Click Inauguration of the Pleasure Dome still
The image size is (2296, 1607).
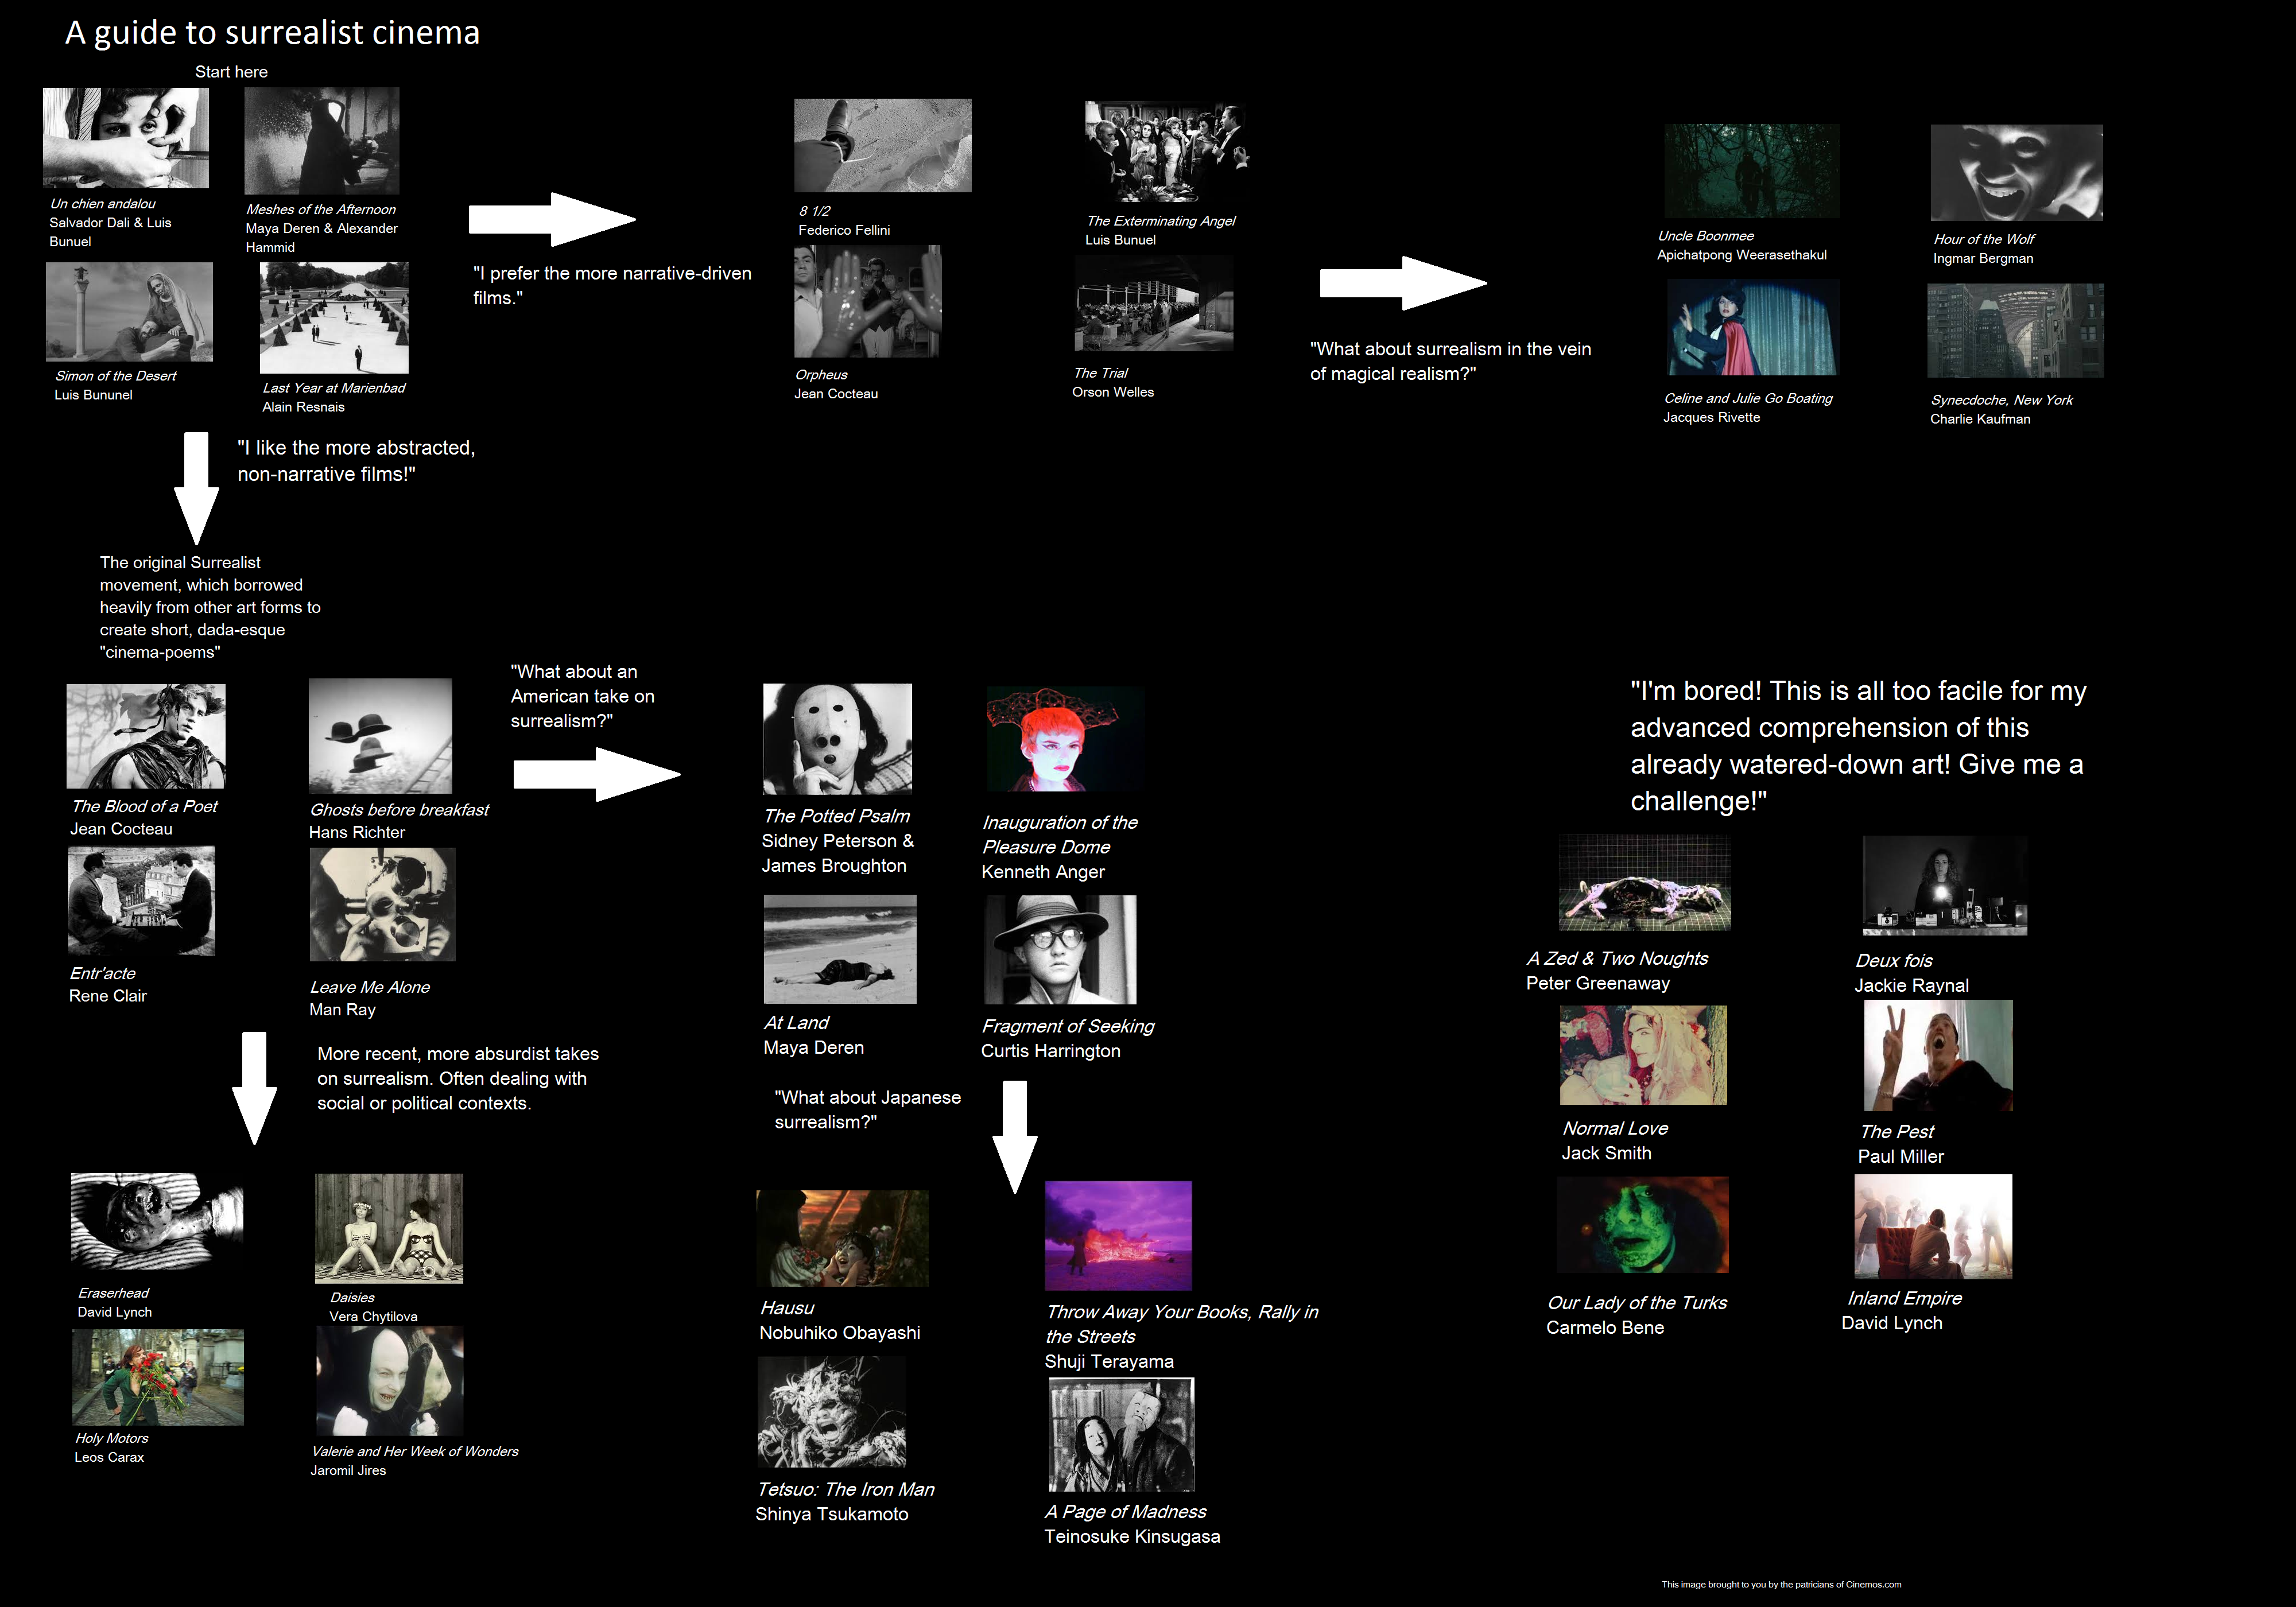coord(1065,740)
